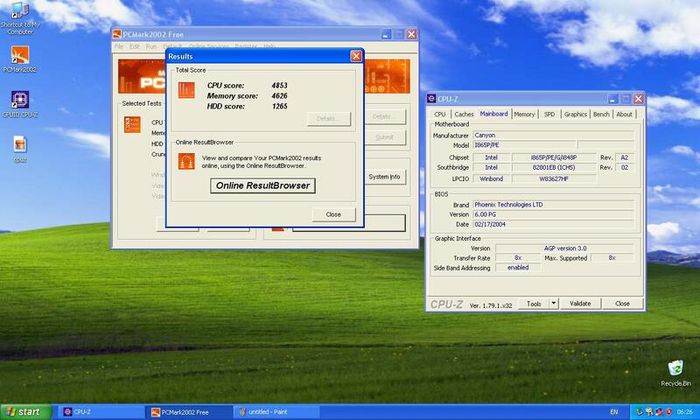Open the SPD tab in CPU-Z
Viewport: 700px width, 420px height.
[x=549, y=114]
